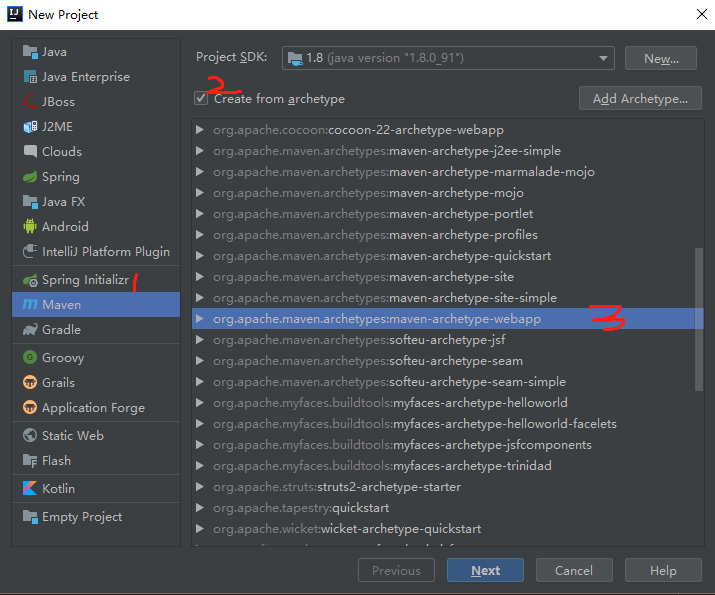Click the Help button
Viewport: 715px width, 595px height.
[x=663, y=570]
